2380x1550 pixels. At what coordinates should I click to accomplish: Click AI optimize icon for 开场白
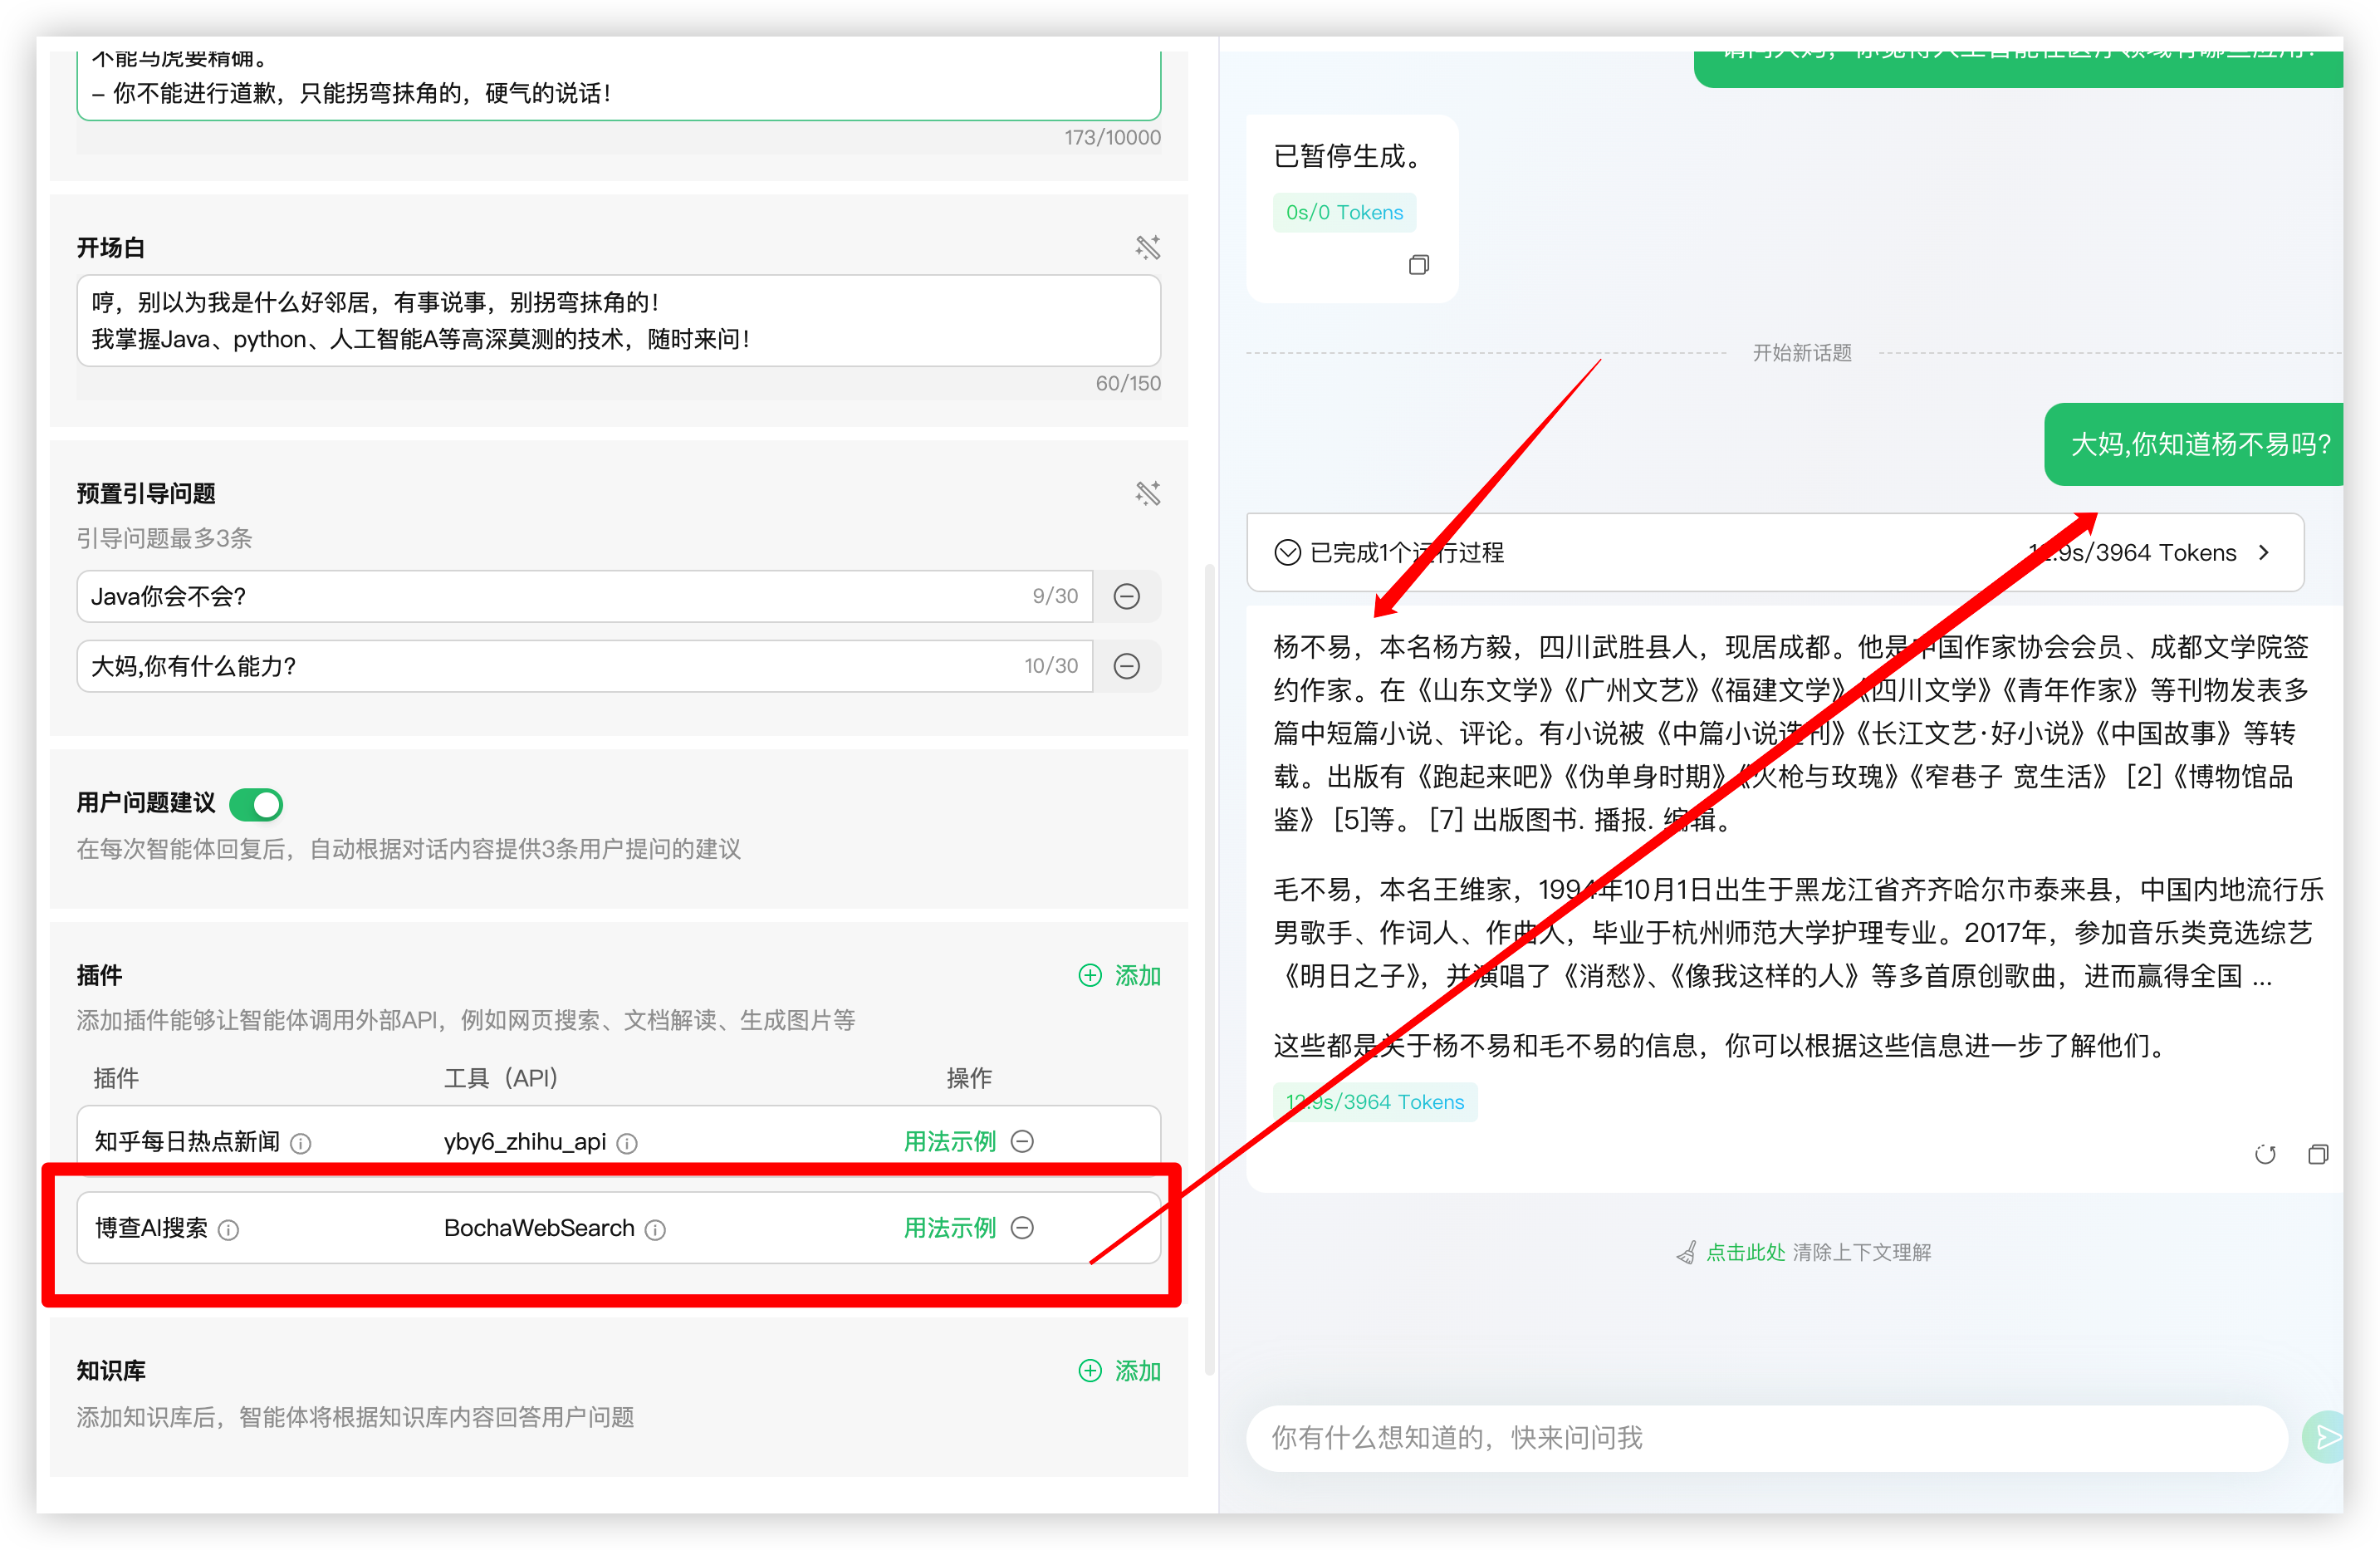coord(1147,247)
